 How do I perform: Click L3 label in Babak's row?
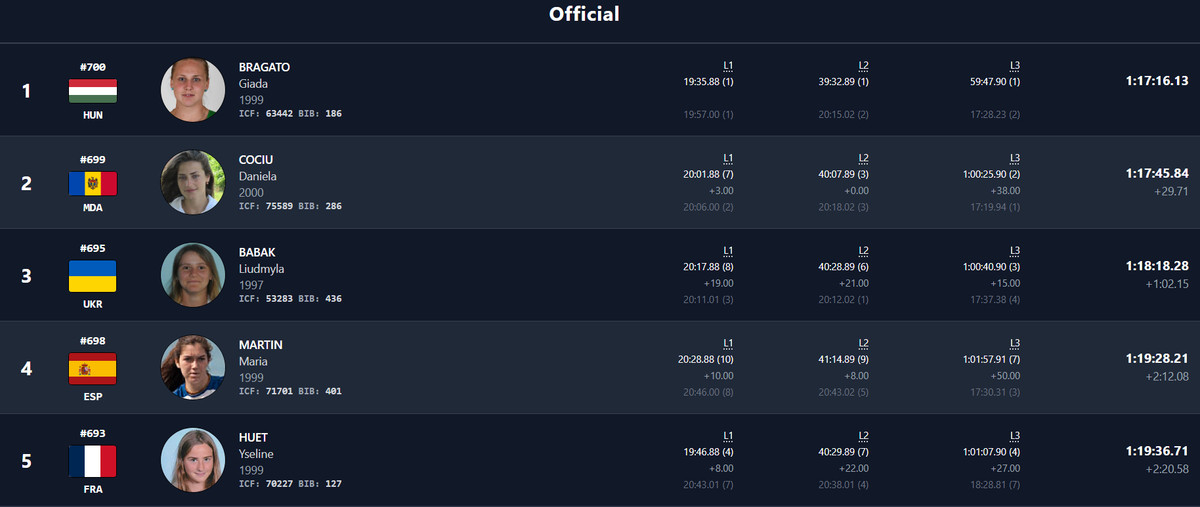click(x=1015, y=251)
